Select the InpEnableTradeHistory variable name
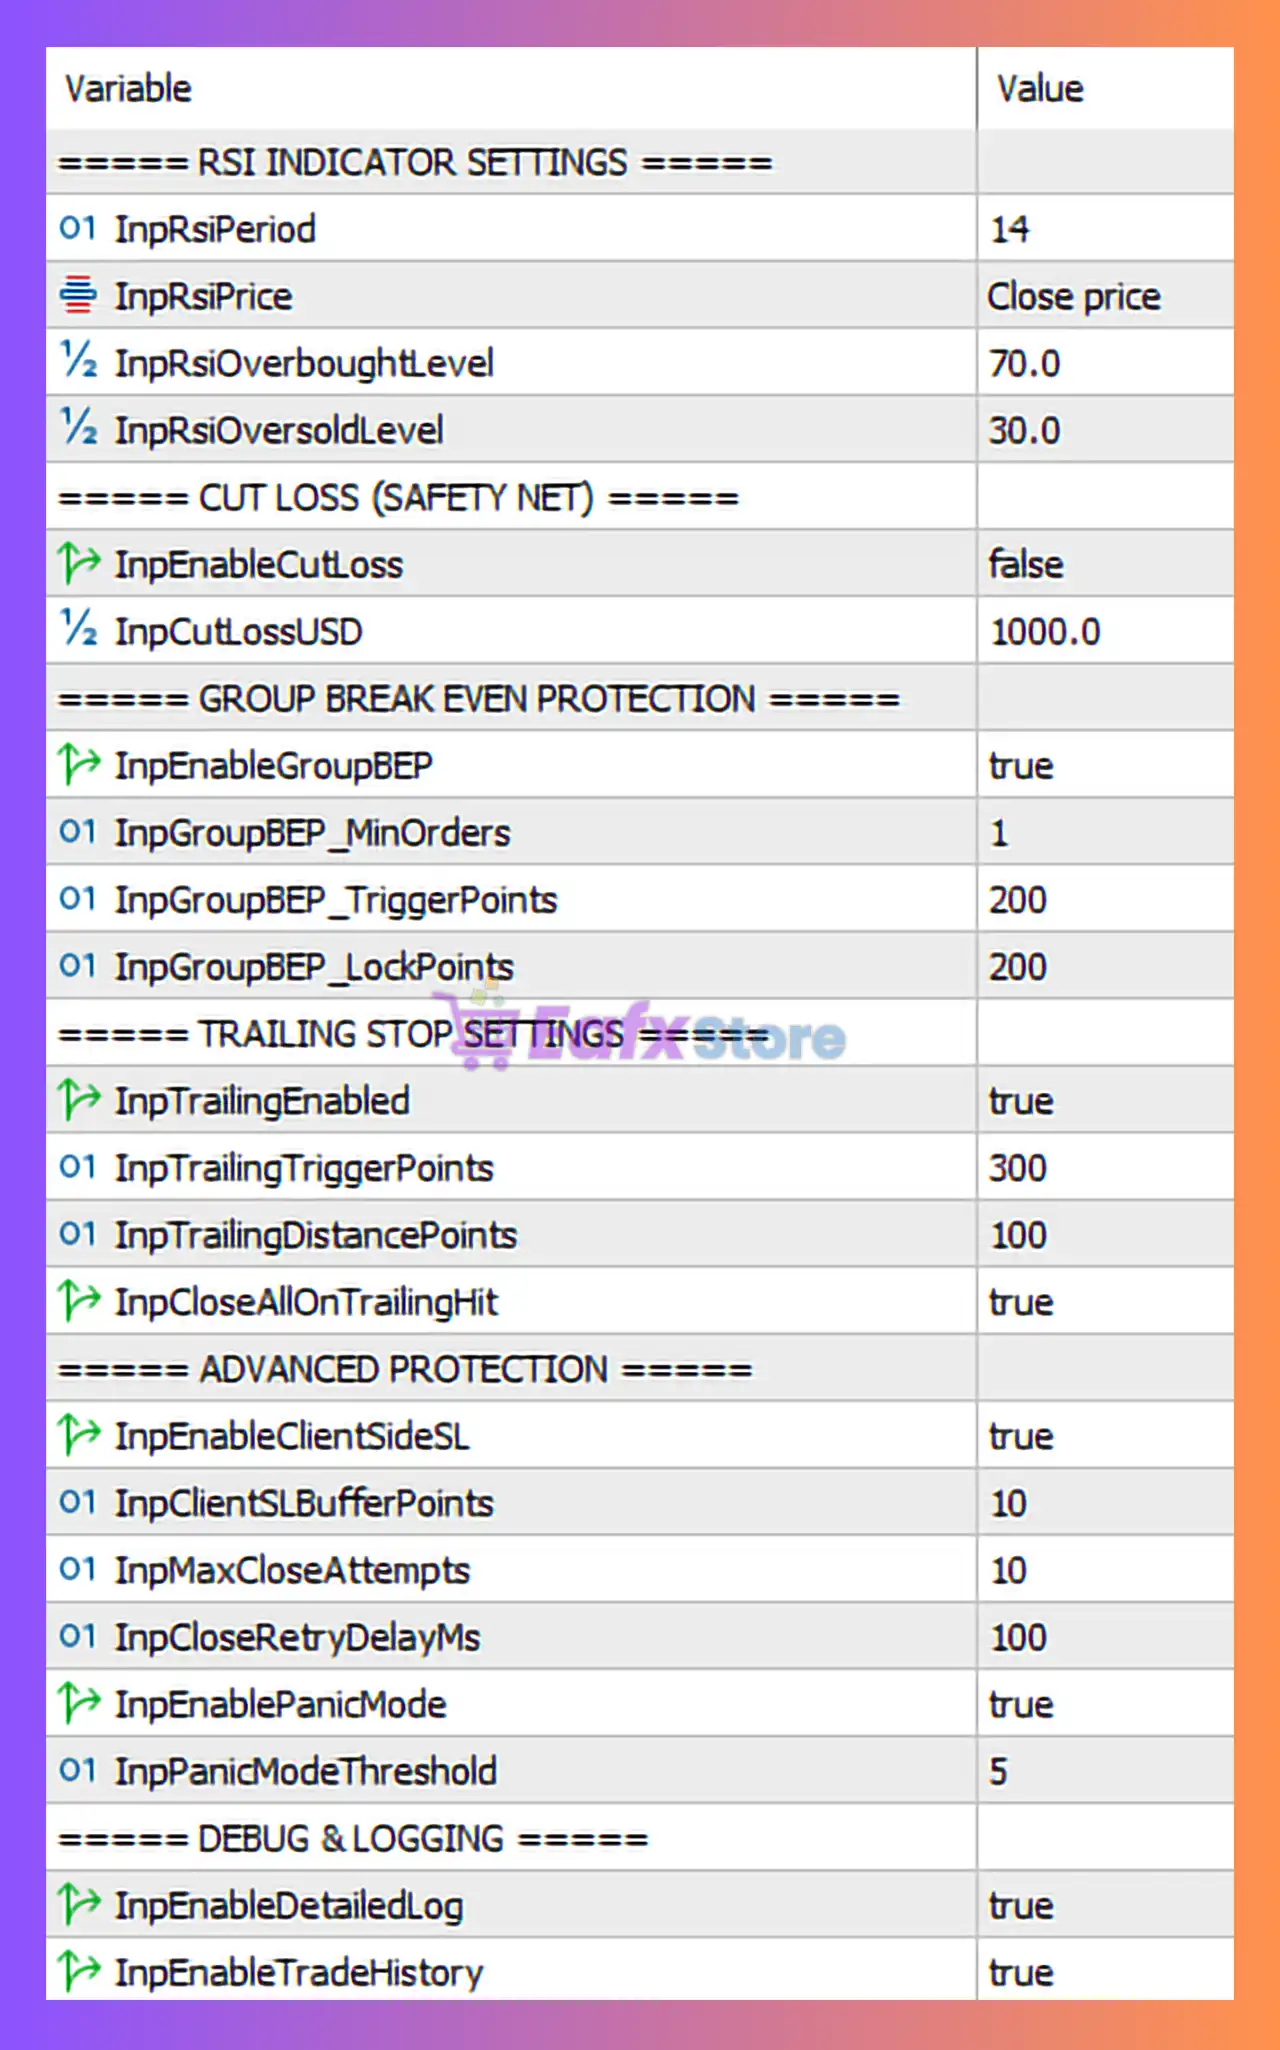 pyautogui.click(x=299, y=1973)
